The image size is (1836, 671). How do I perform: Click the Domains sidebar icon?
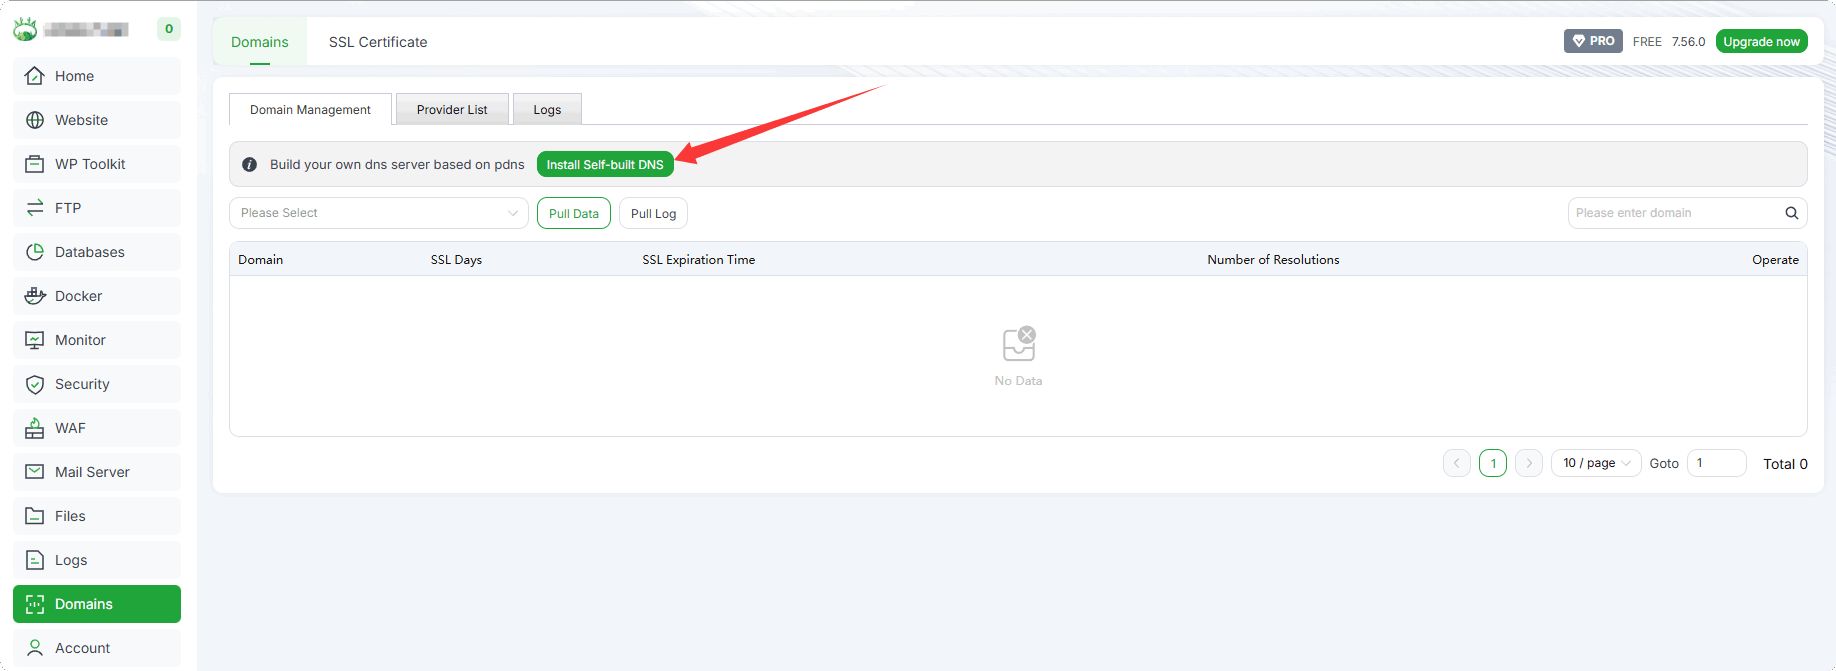pos(35,604)
